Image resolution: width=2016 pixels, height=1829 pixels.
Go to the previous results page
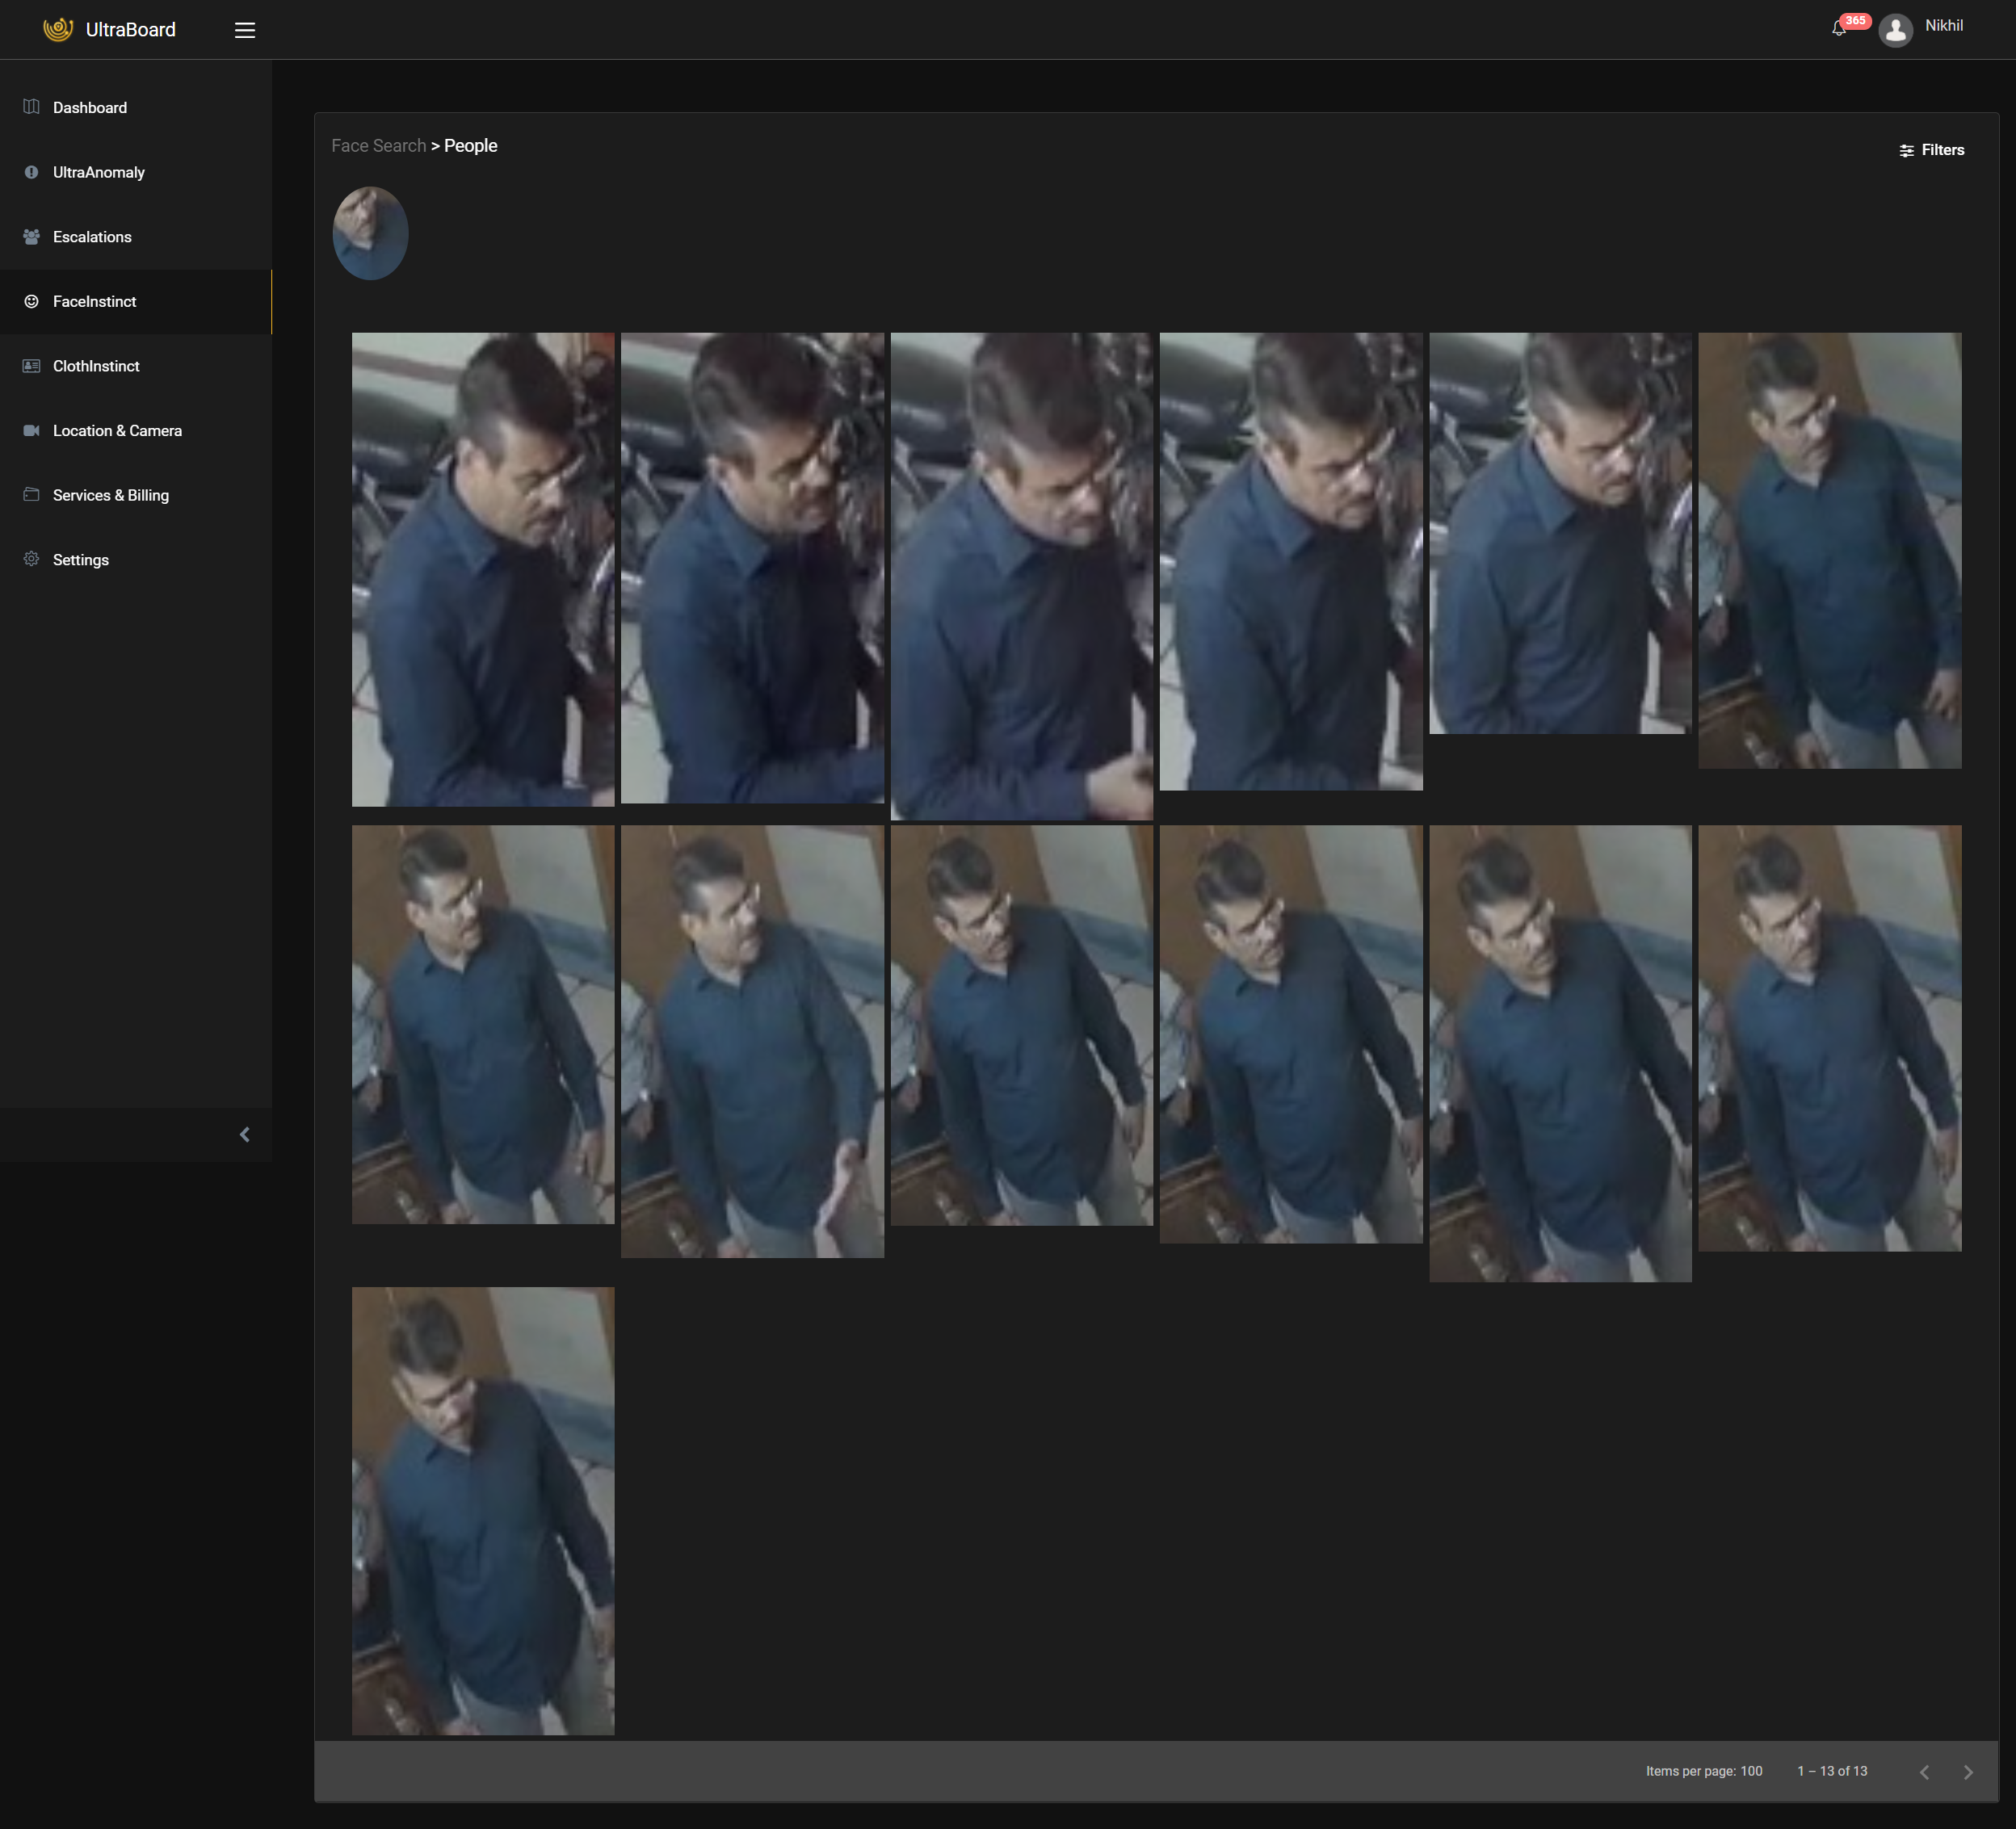tap(1924, 1772)
